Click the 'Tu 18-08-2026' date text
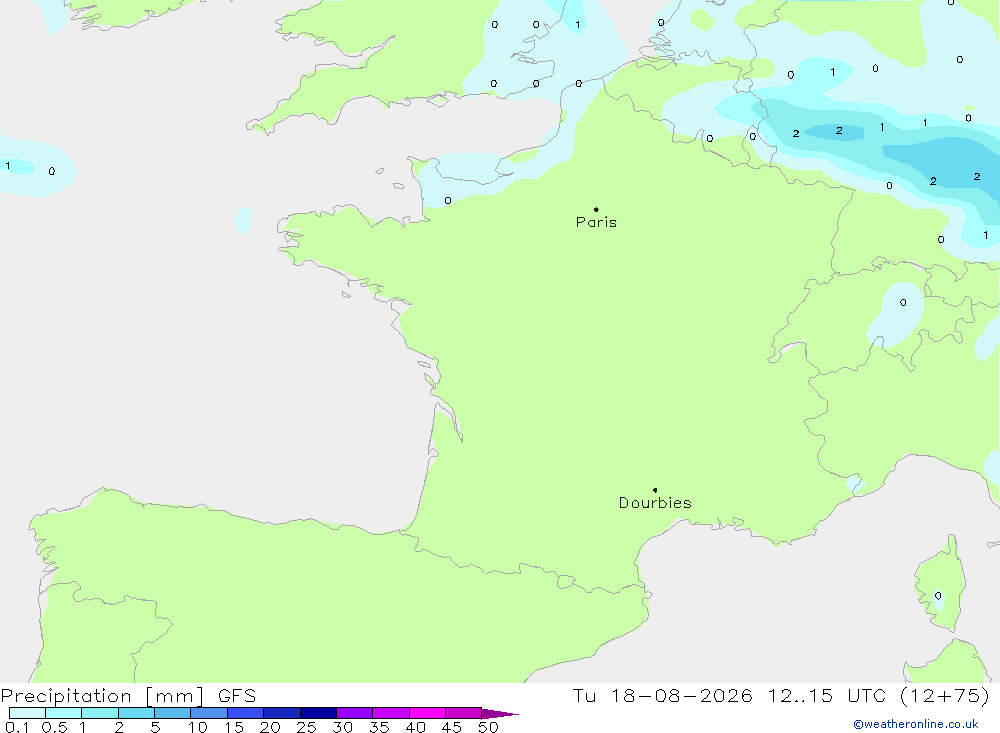The image size is (1000, 733). pyautogui.click(x=662, y=695)
